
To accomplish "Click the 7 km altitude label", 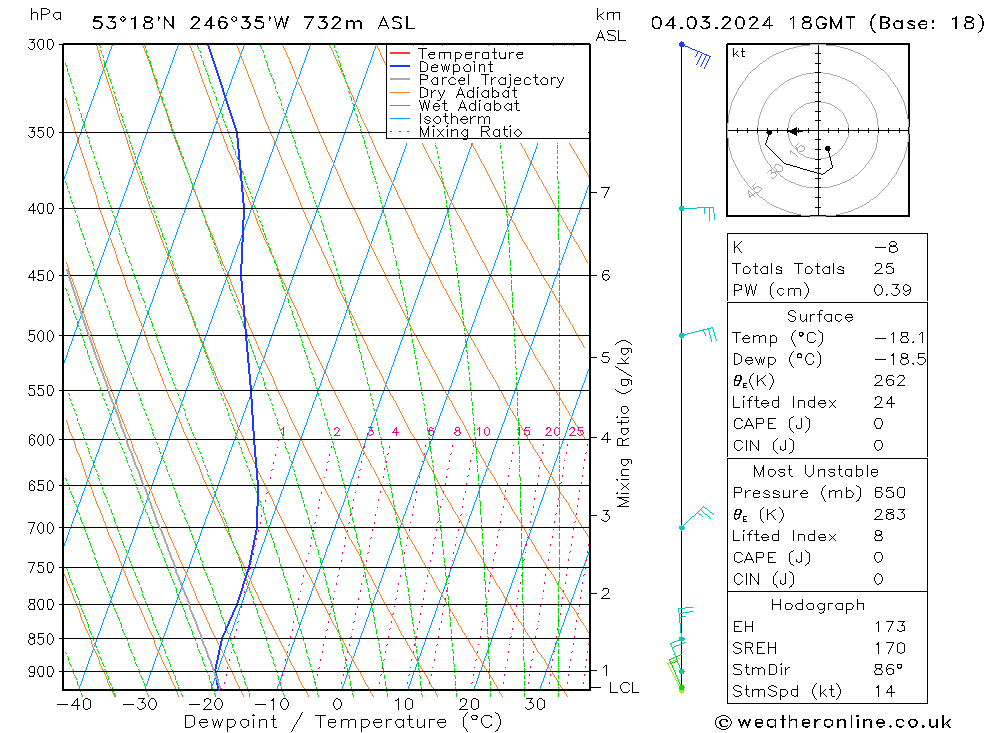I will pos(605,192).
